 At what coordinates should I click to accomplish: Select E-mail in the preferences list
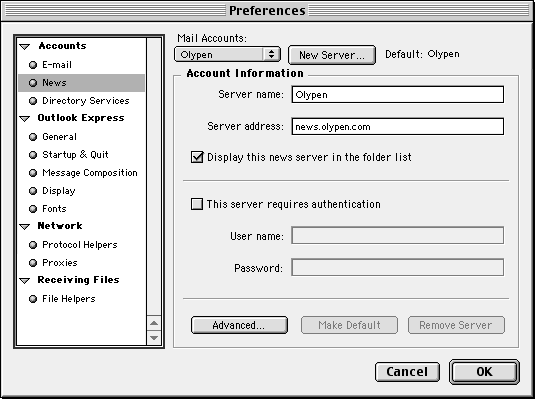tap(82, 65)
